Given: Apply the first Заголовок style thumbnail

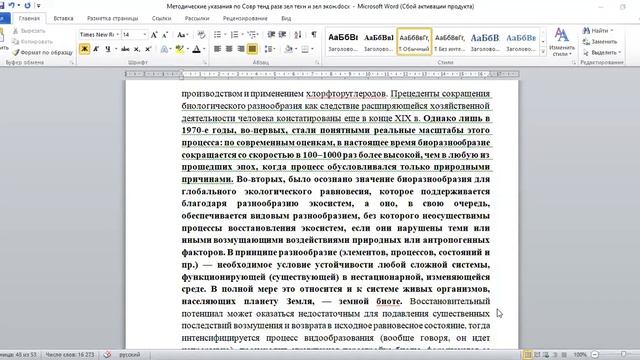Looking at the screenshot, I should pos(343,42).
